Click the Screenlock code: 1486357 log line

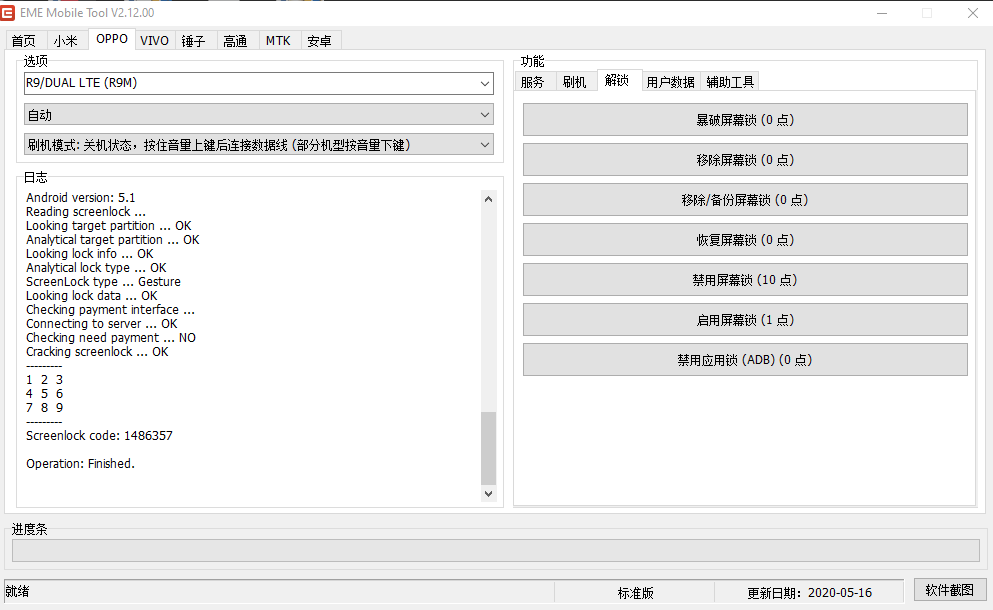pyautogui.click(x=99, y=436)
